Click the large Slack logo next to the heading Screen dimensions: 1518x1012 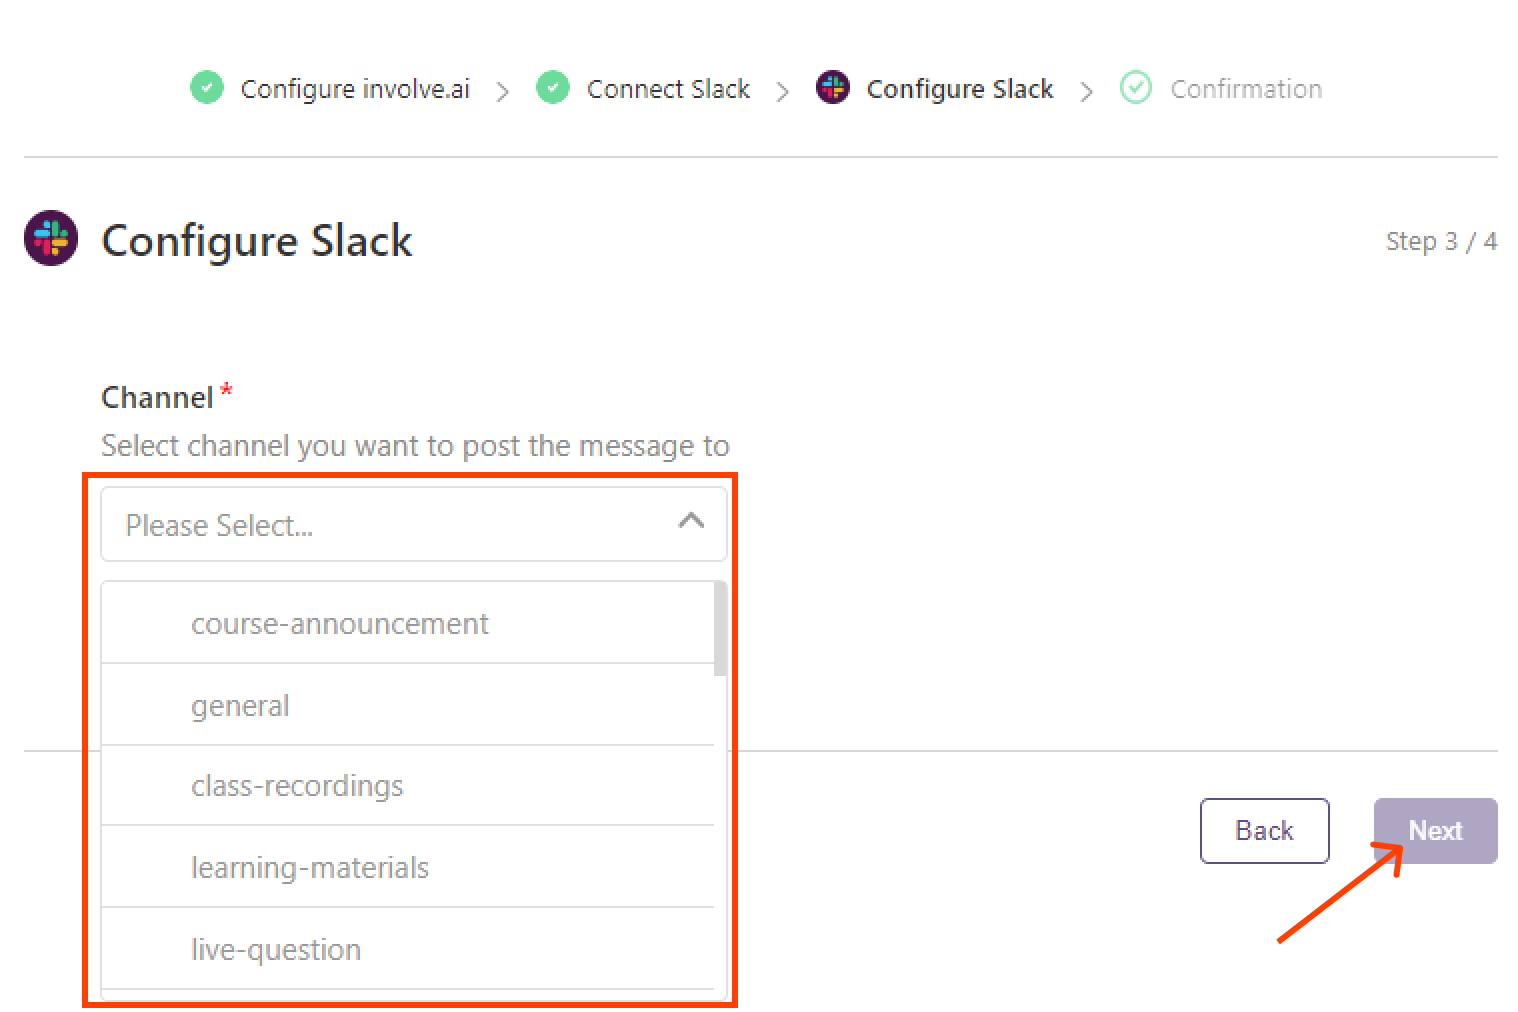click(51, 238)
